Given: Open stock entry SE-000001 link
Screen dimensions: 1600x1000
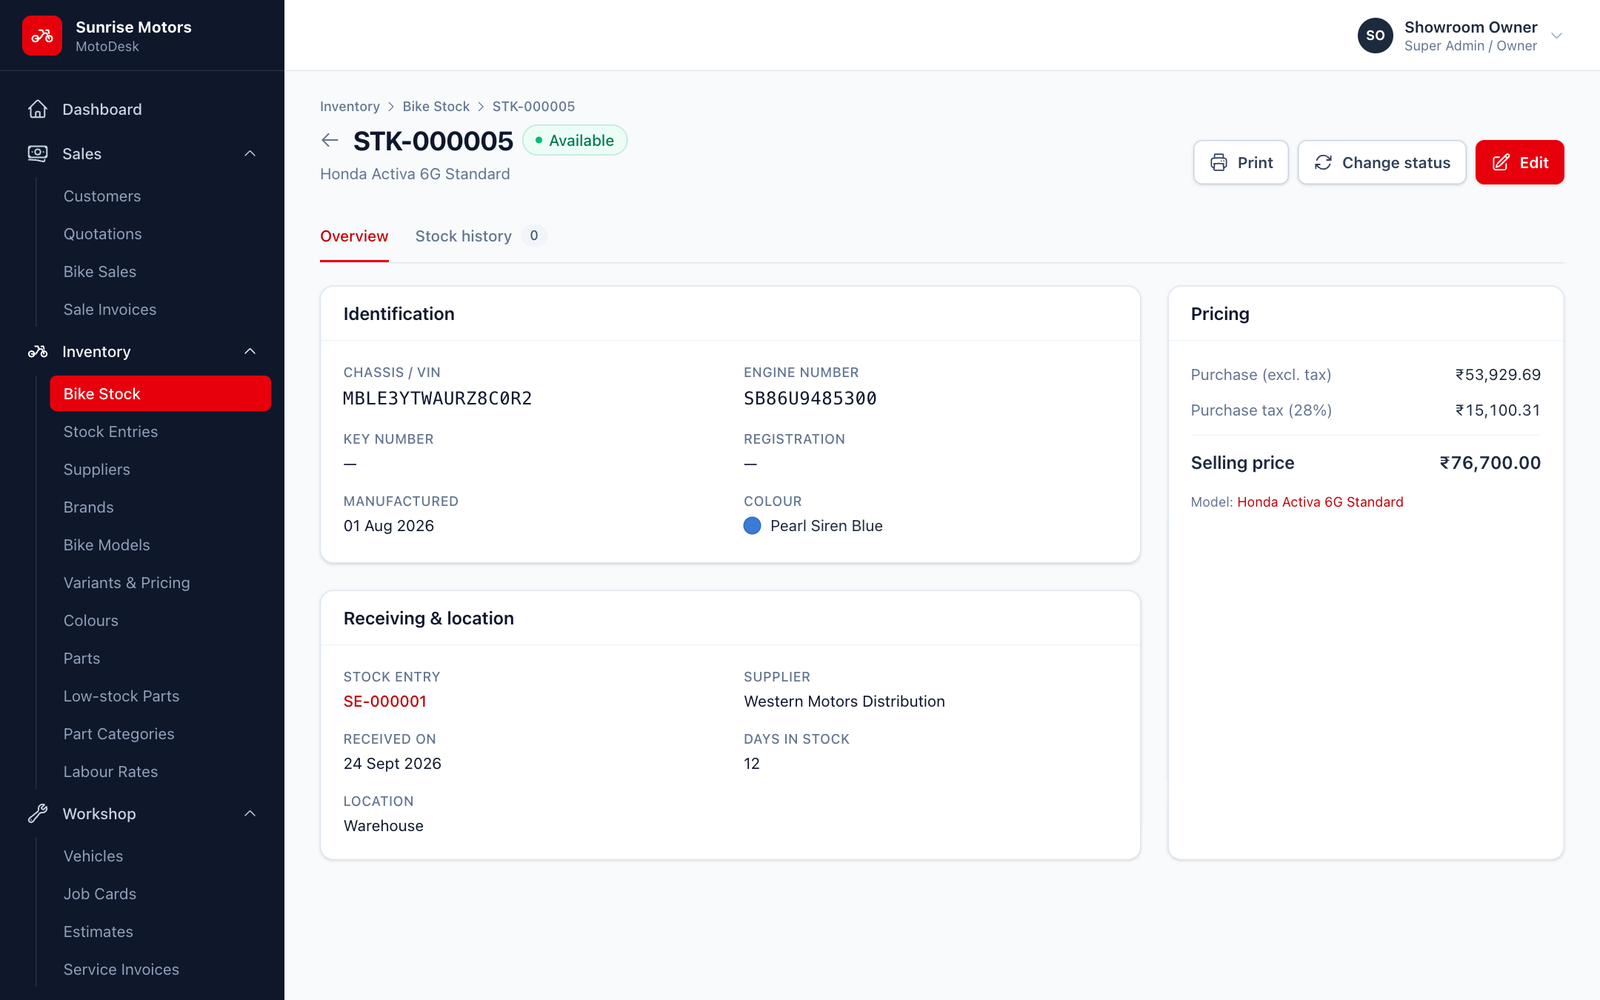Looking at the screenshot, I should pyautogui.click(x=385, y=702).
